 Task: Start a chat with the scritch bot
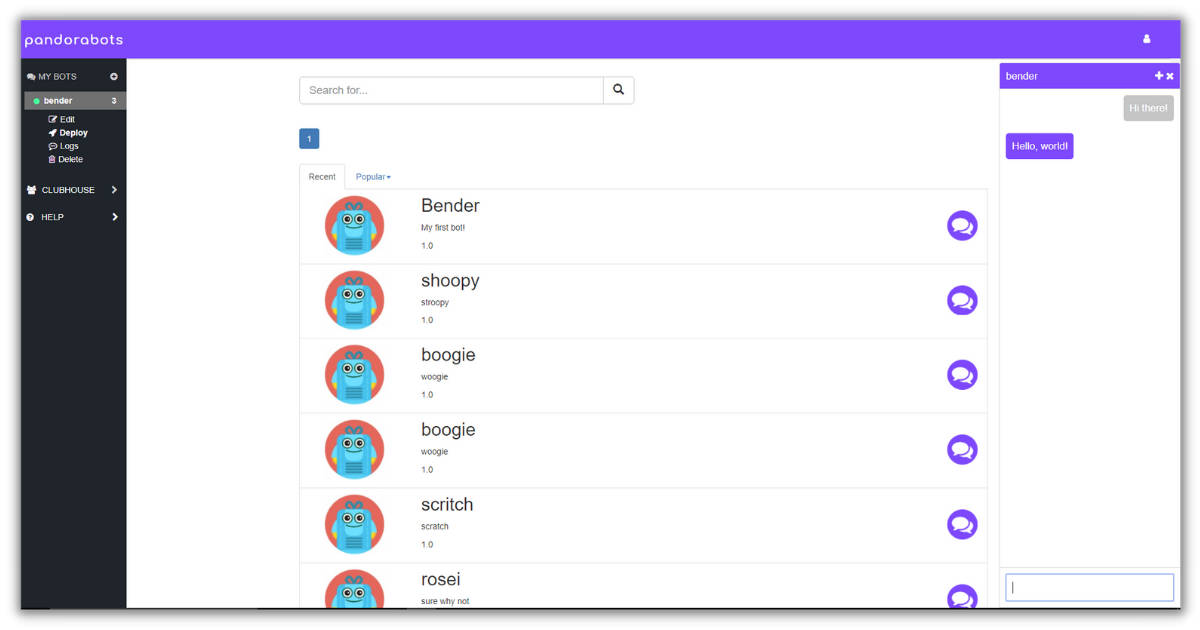click(x=962, y=524)
